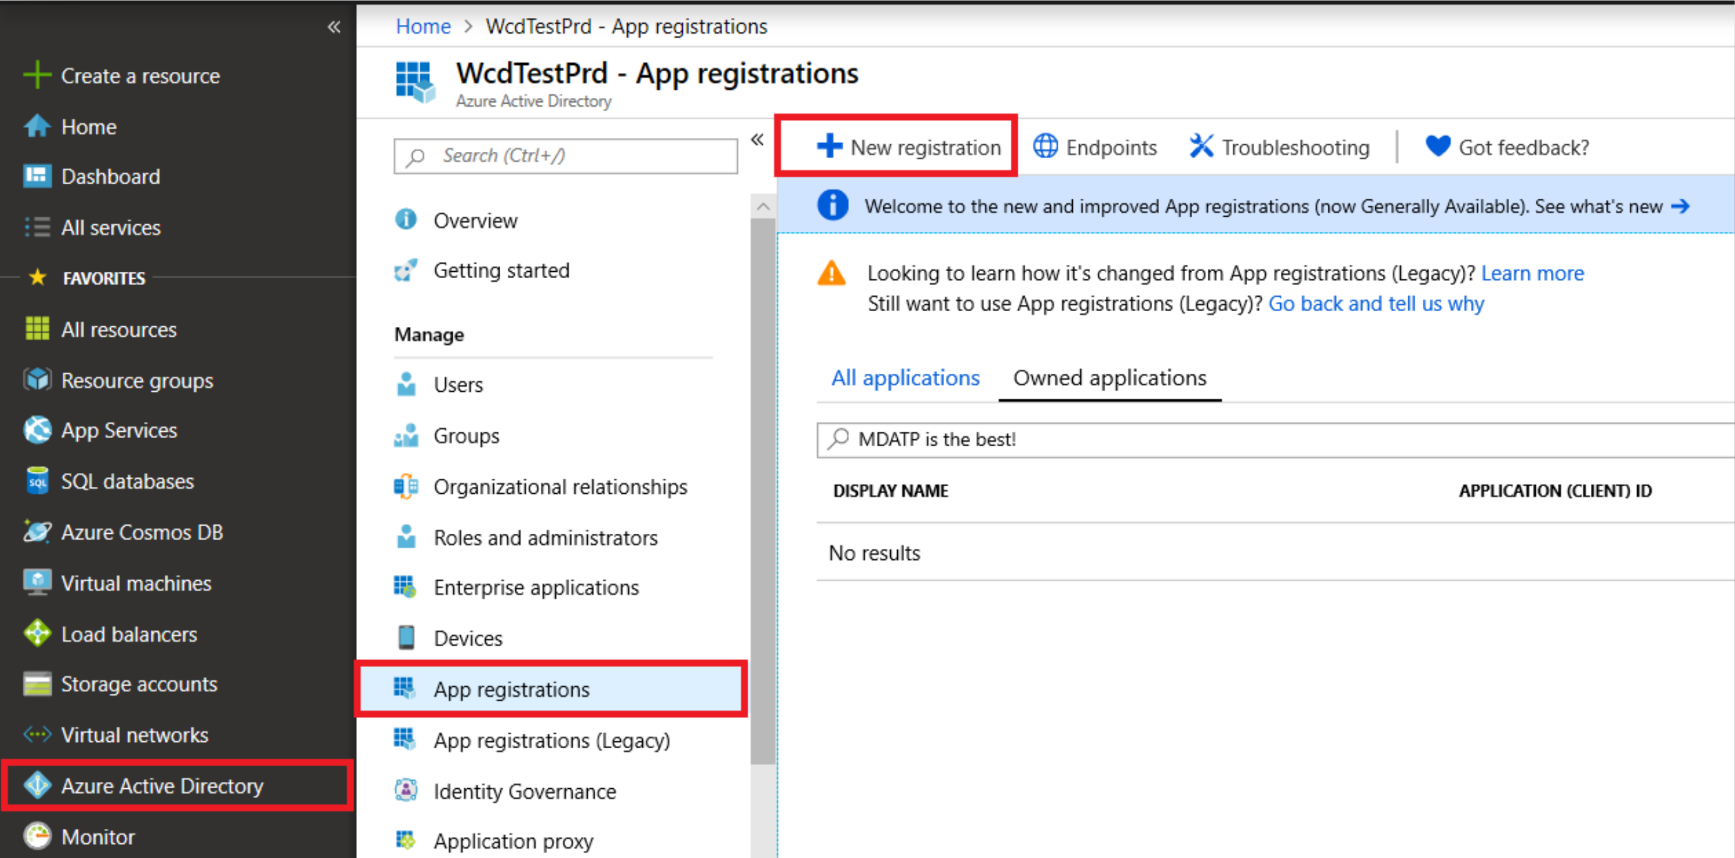Viewport: 1735px width, 858px height.
Task: Select the Owned applications tab
Action: (1109, 378)
